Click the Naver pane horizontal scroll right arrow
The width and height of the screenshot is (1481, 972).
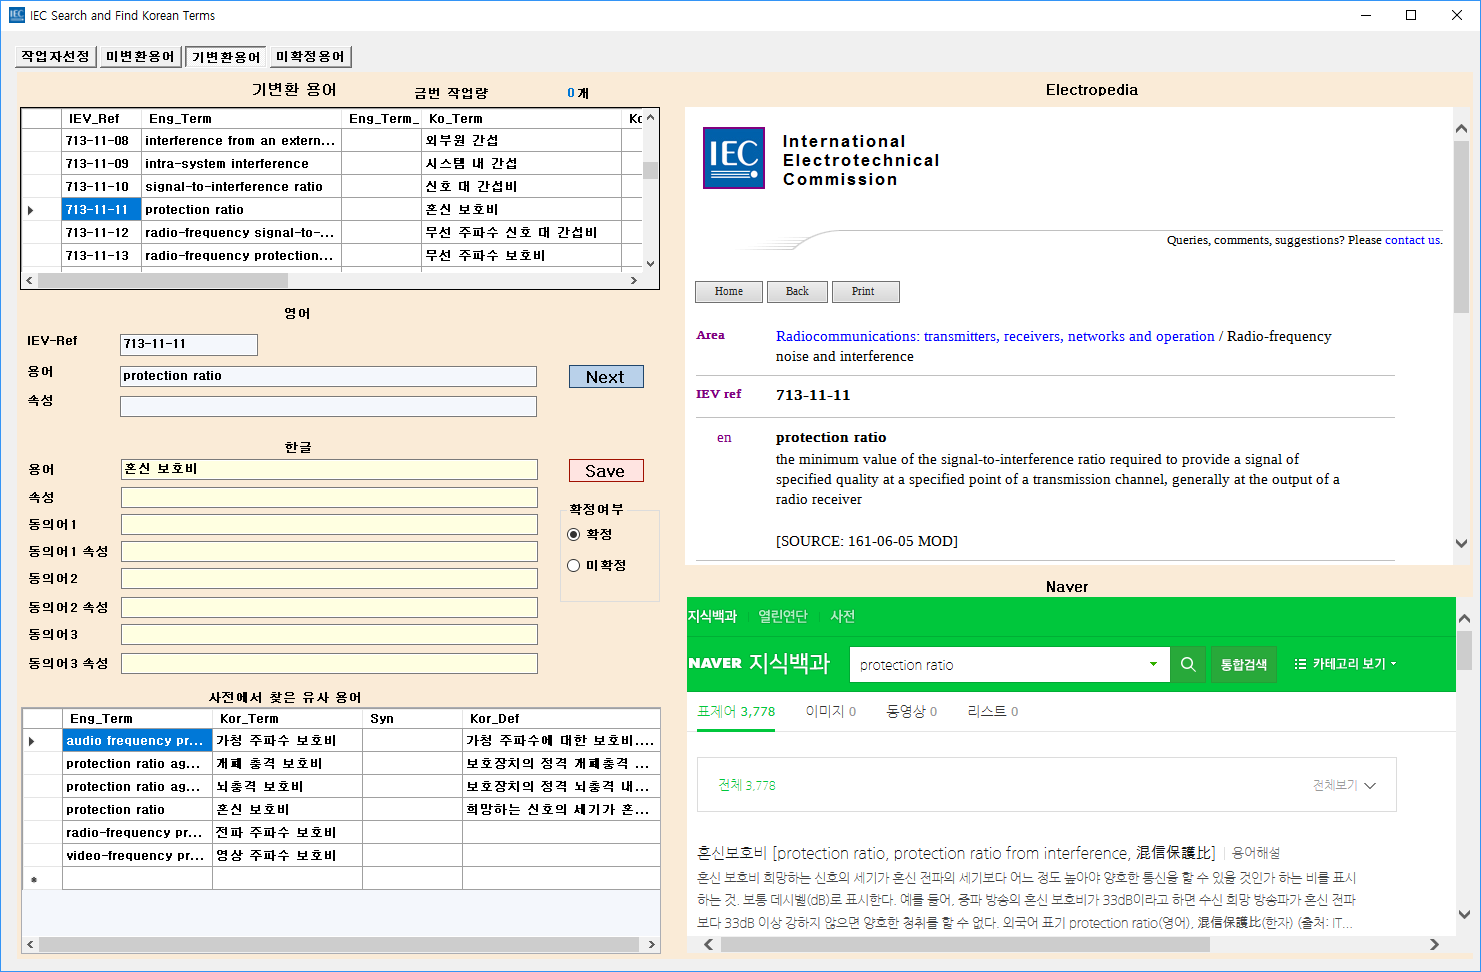[x=1434, y=945]
